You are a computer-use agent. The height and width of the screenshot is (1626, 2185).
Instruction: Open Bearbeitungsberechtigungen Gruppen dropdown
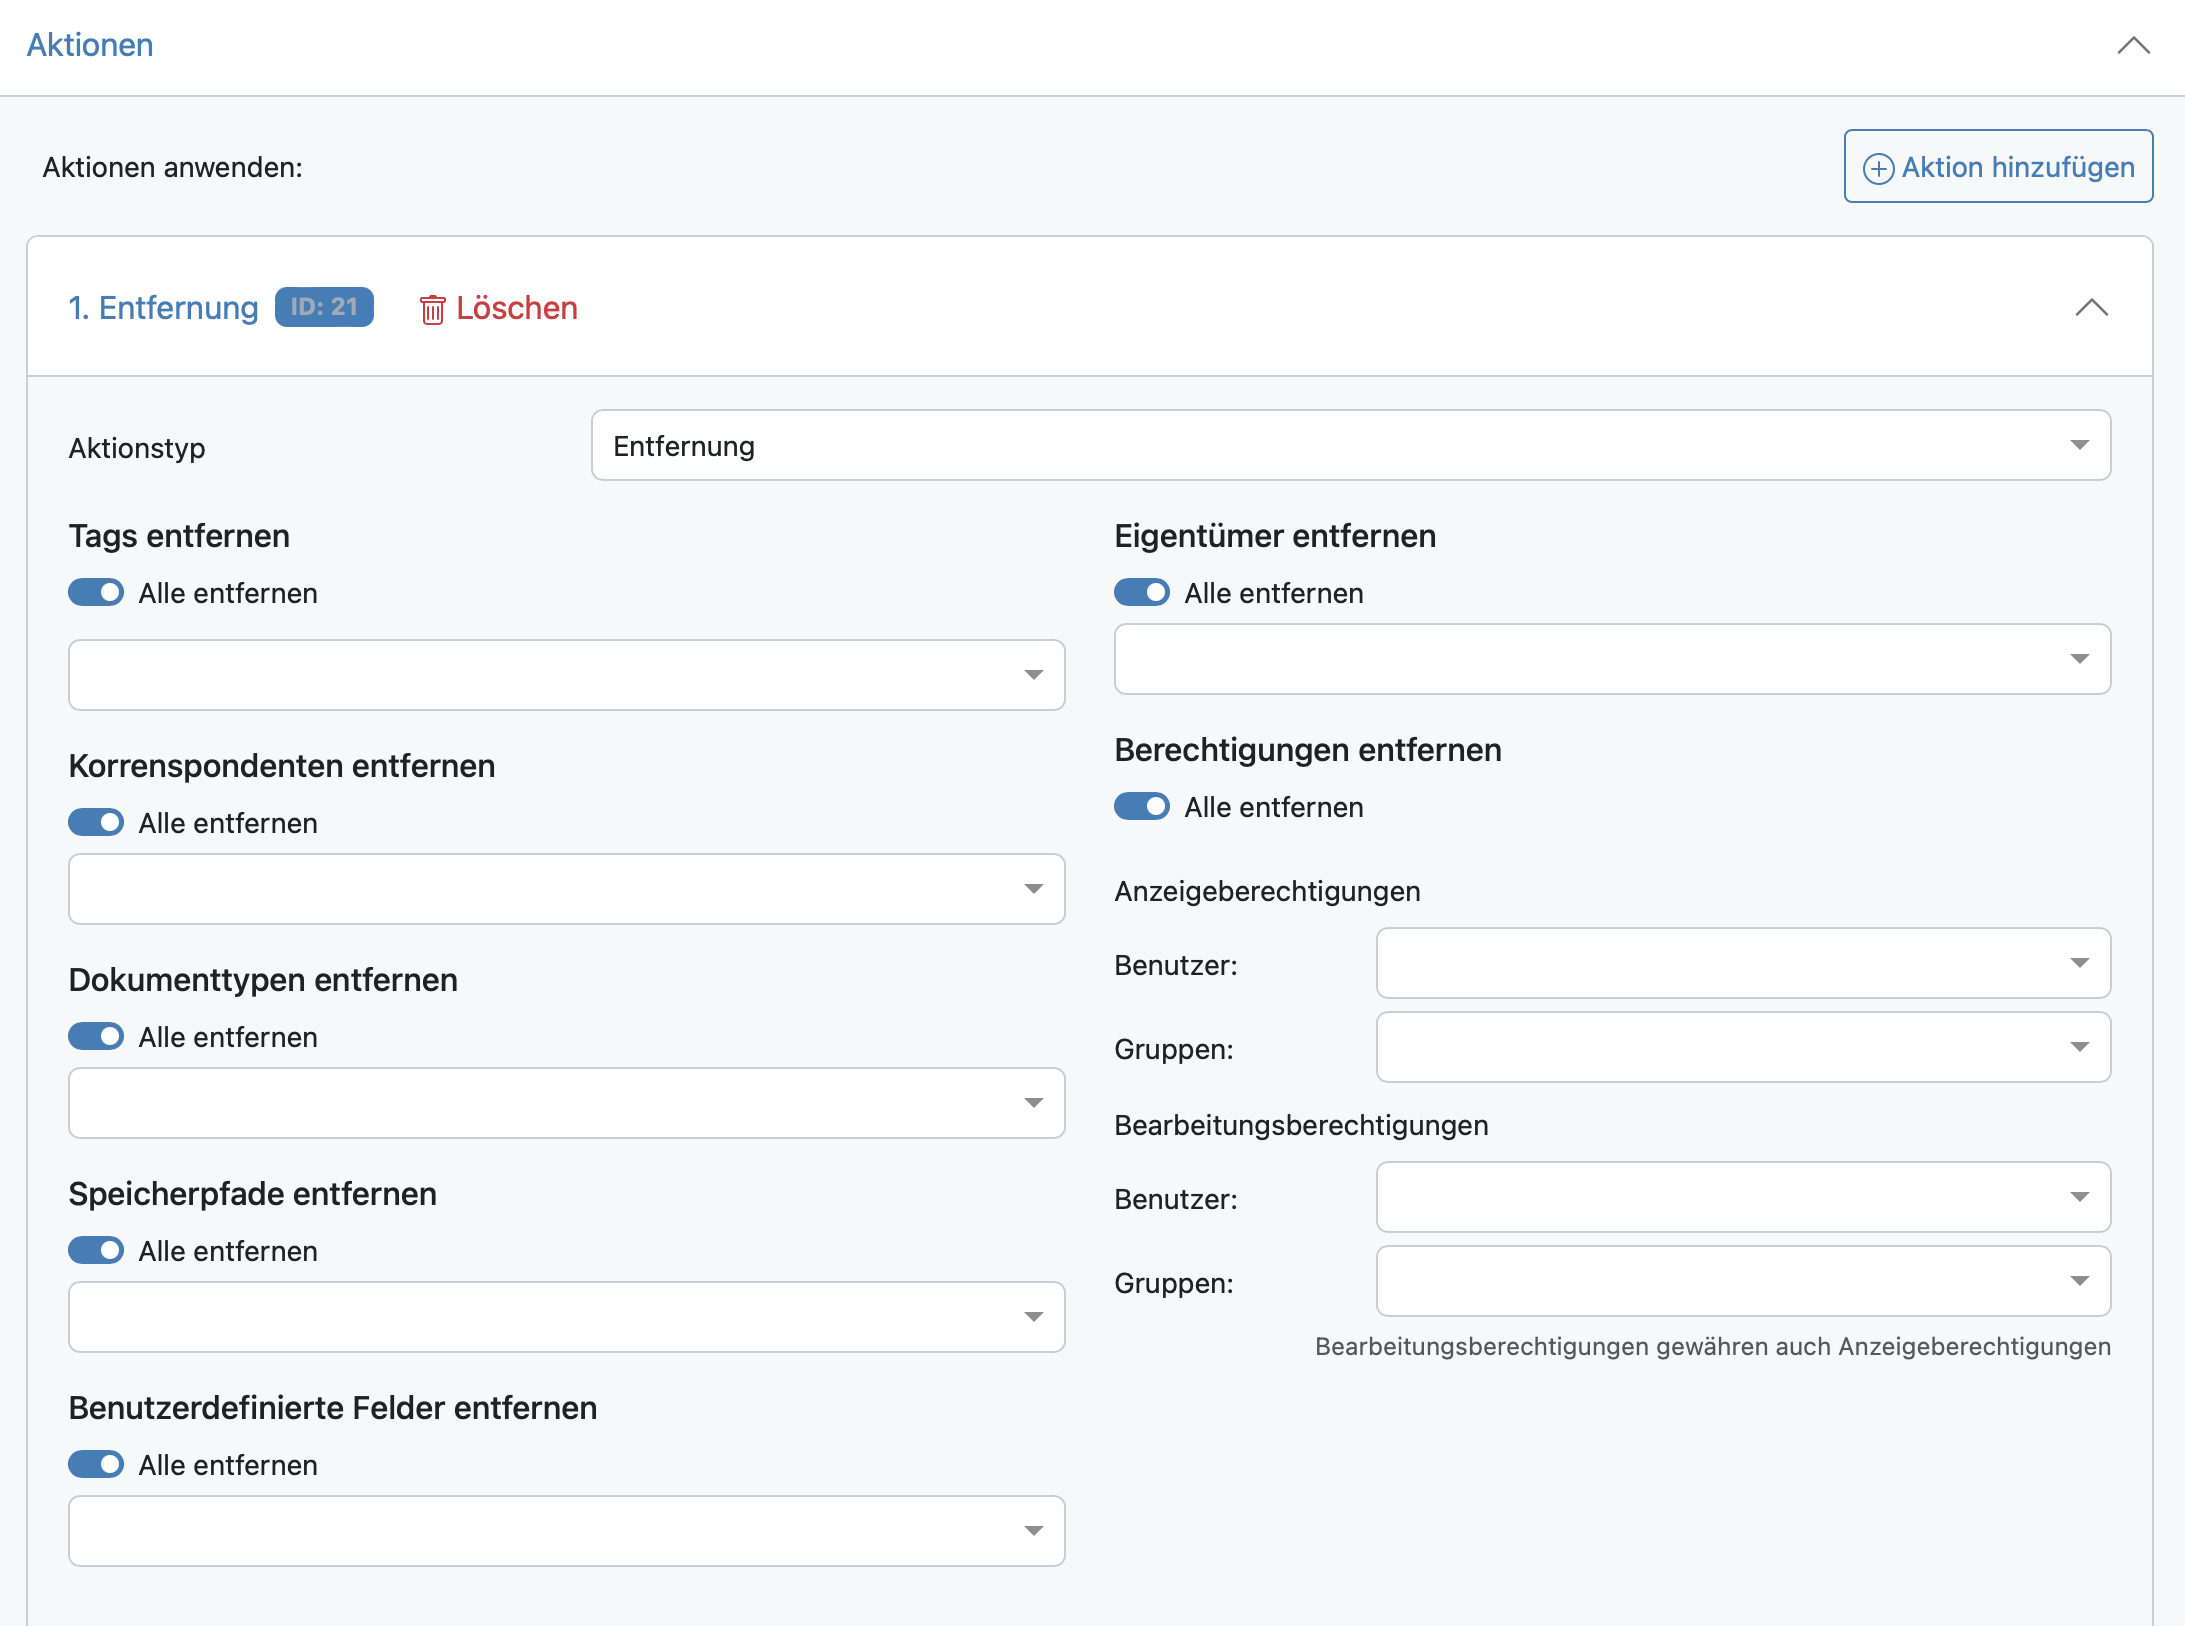coord(1742,1281)
